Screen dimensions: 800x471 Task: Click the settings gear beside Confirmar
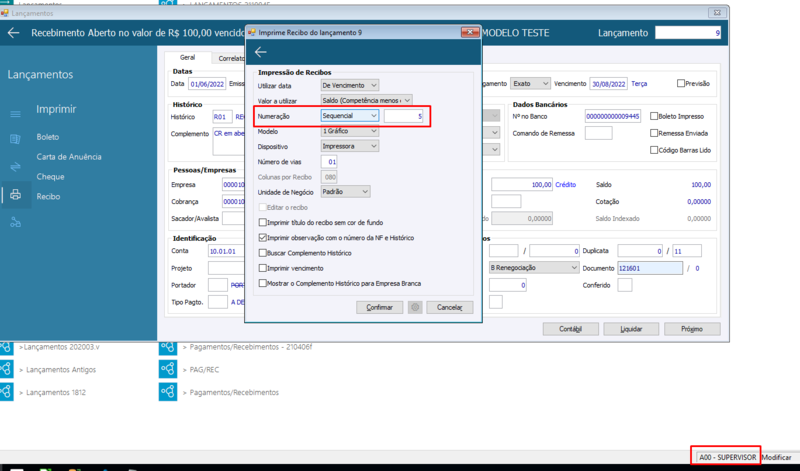pyautogui.click(x=415, y=307)
